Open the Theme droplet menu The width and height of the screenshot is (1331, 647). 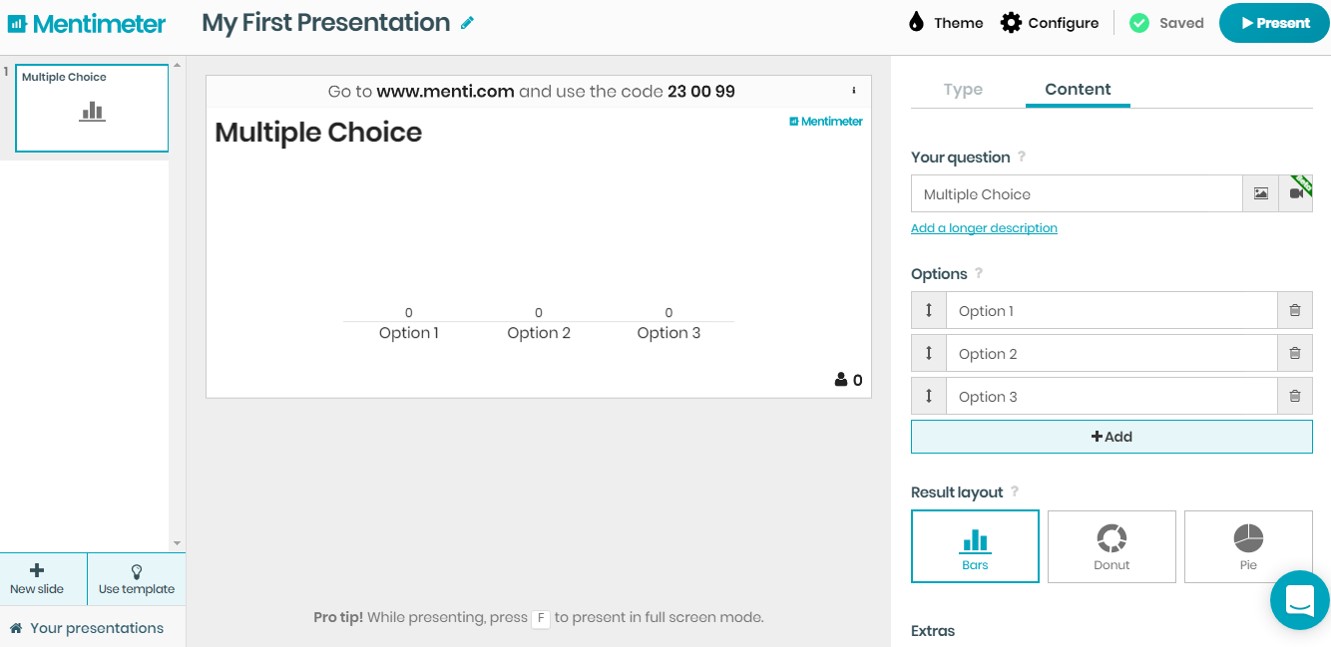click(946, 23)
